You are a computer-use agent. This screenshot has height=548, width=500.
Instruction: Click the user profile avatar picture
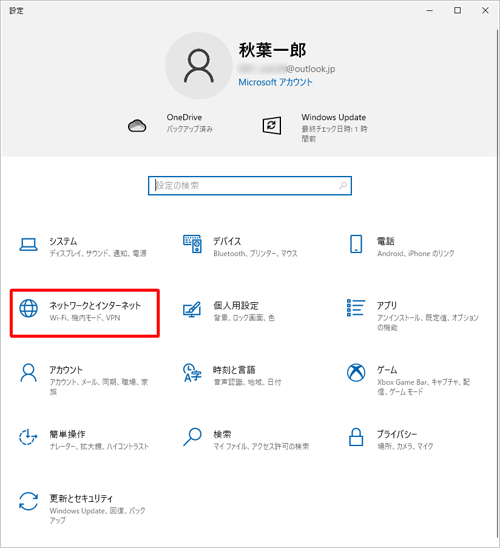point(199,65)
